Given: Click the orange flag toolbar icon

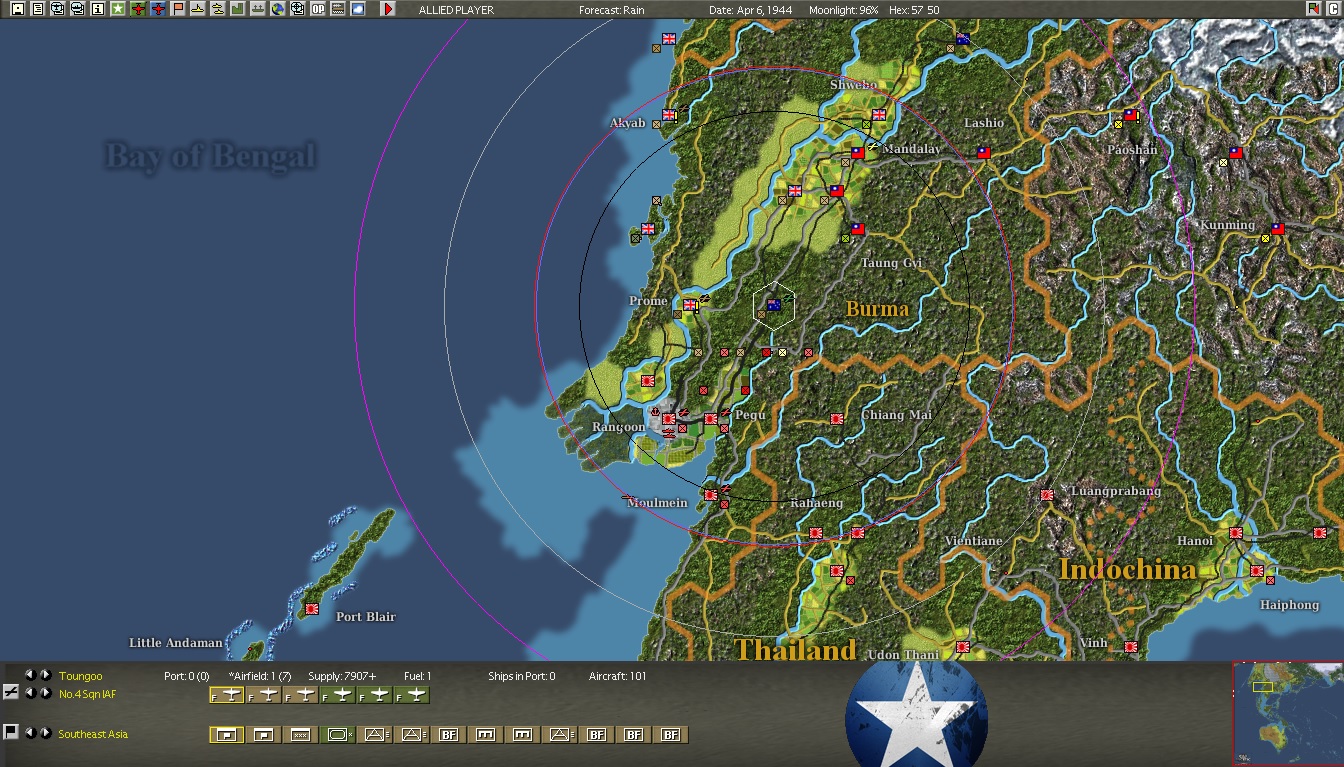Looking at the screenshot, I should (x=178, y=9).
